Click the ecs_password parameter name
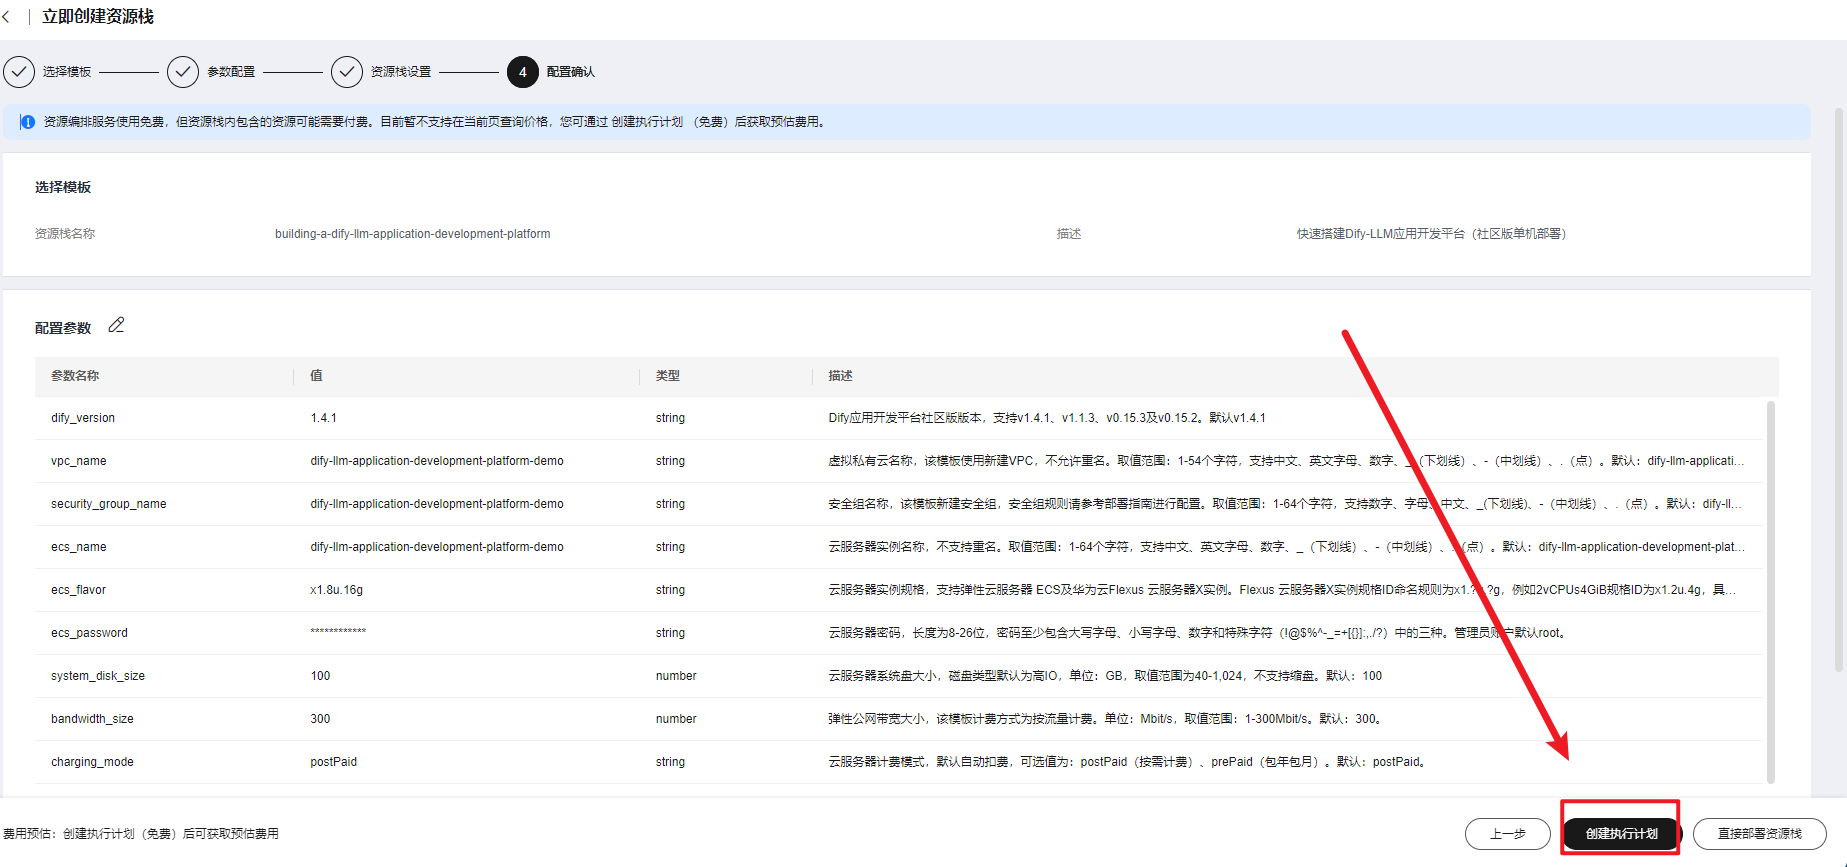Screen dimensions: 1847x867 click(x=89, y=633)
